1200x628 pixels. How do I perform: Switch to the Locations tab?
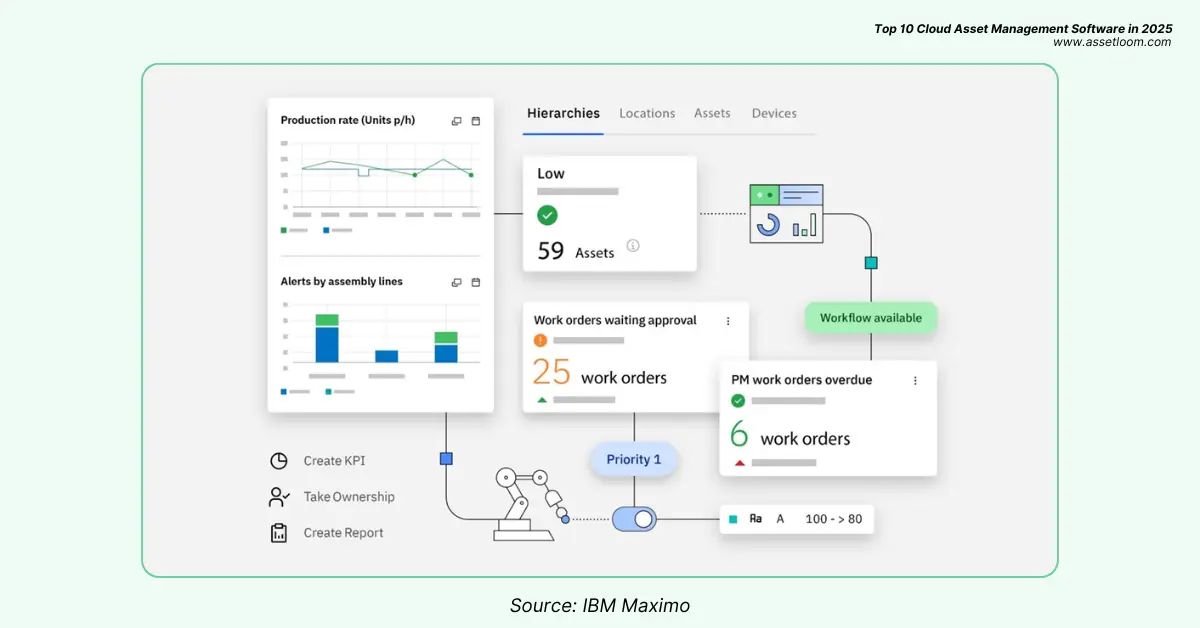pos(647,113)
